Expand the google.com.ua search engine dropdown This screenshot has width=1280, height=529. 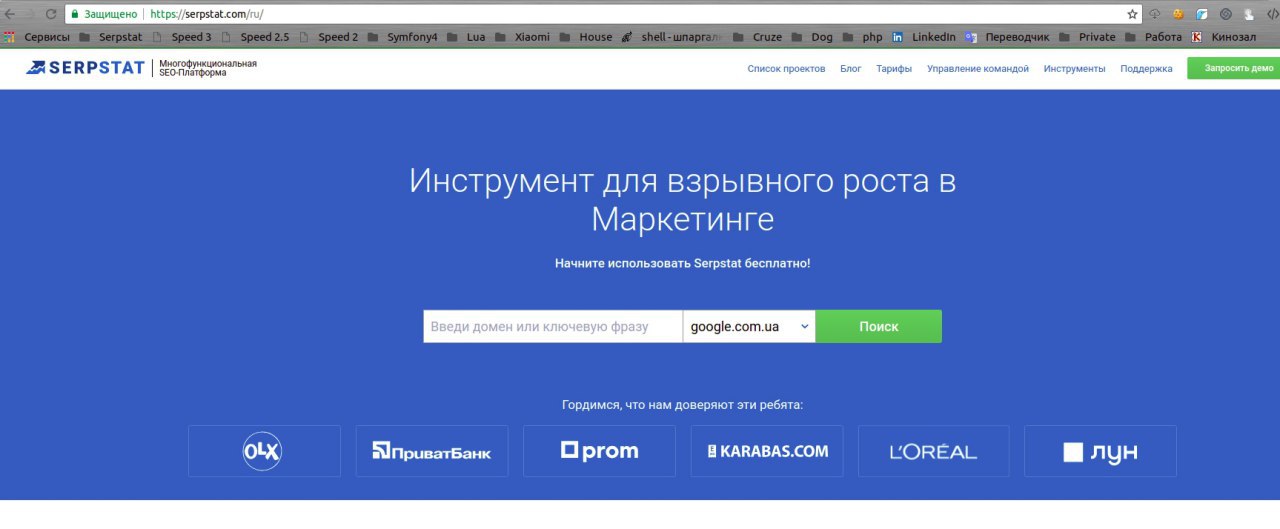(749, 326)
